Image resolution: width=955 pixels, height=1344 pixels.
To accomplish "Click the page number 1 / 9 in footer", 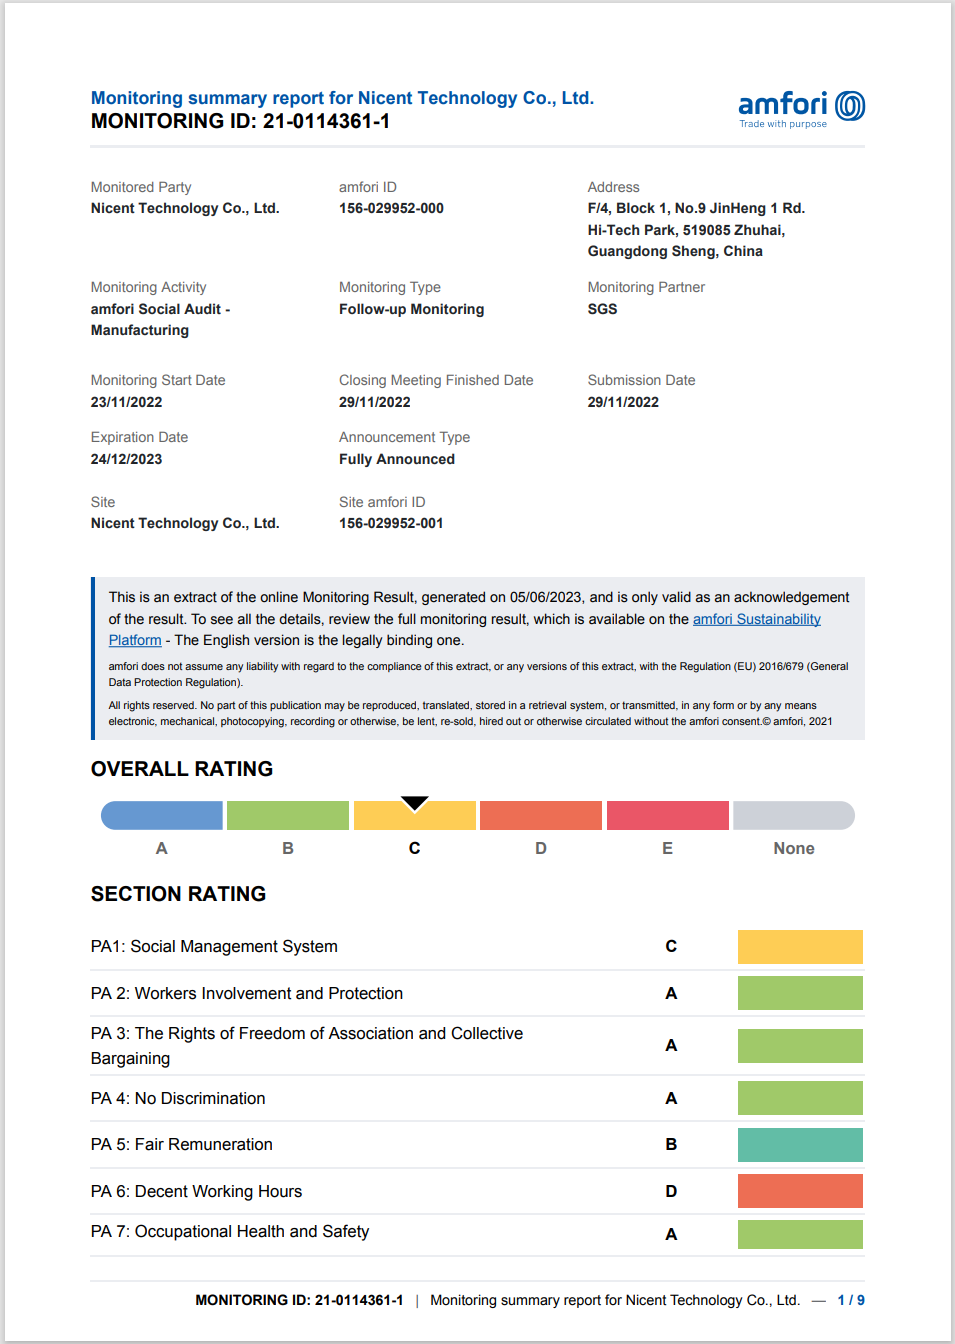I will click(851, 1300).
